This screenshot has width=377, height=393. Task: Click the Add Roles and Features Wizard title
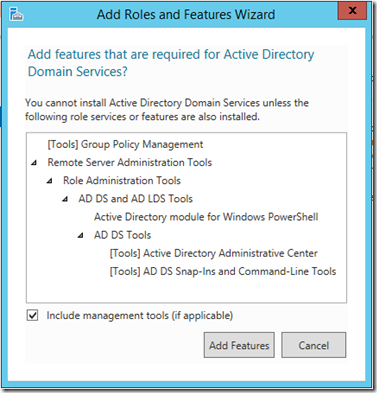(x=186, y=15)
